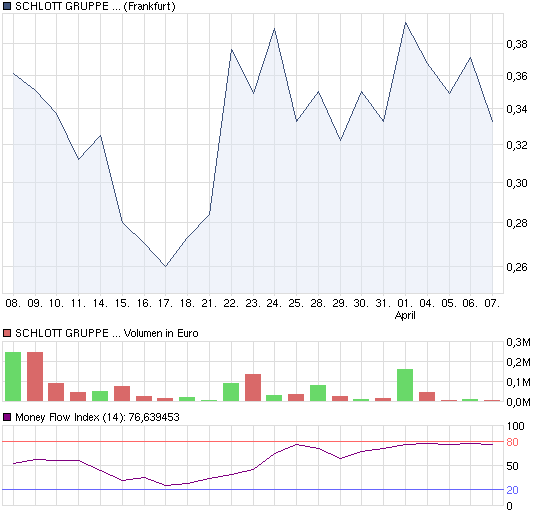Click the SCHLOTT GRUPPE (Frankfurt) chart title
This screenshot has height=514, width=545.
click(95, 6)
